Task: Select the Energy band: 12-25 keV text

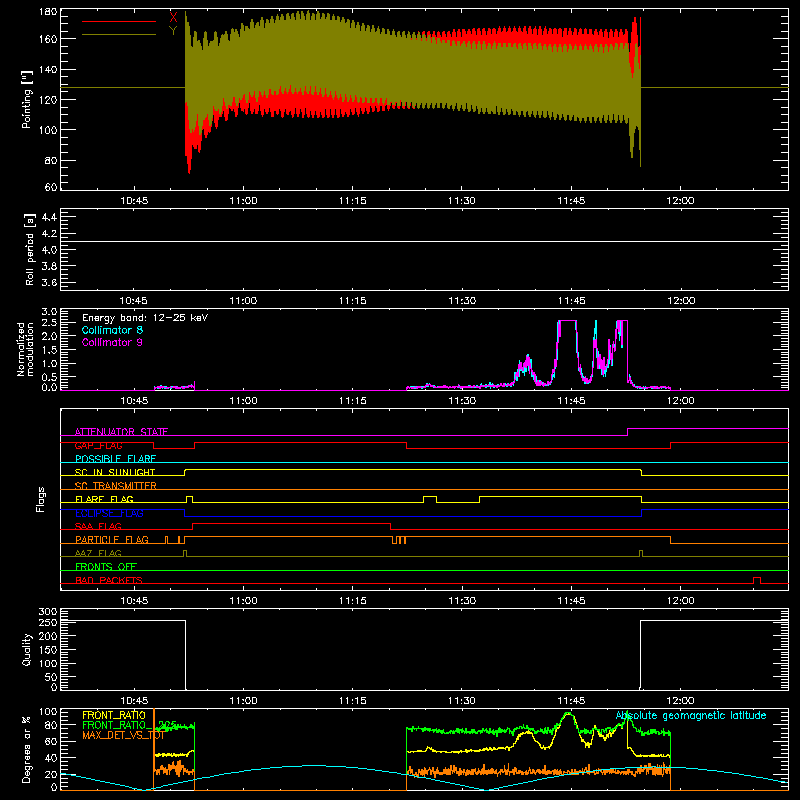Action: [x=144, y=318]
